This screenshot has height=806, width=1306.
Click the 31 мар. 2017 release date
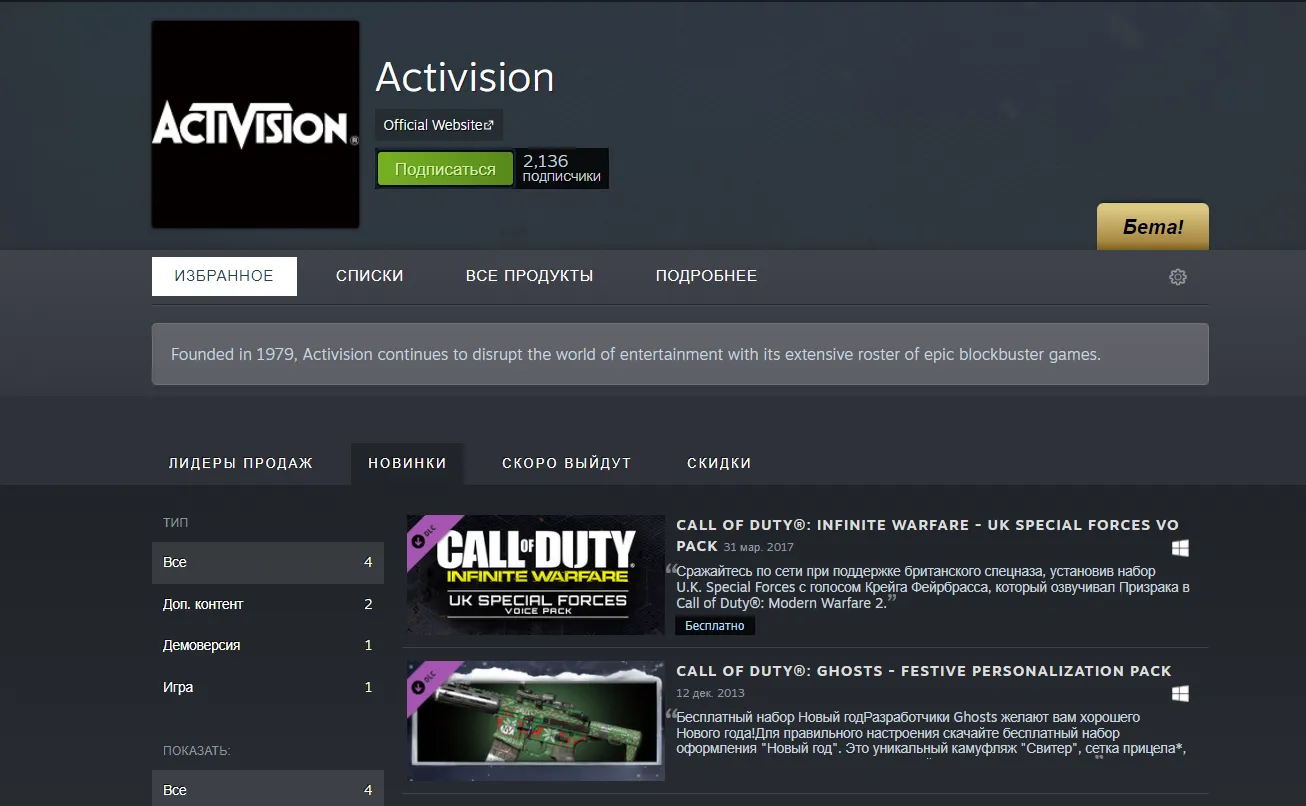(758, 547)
